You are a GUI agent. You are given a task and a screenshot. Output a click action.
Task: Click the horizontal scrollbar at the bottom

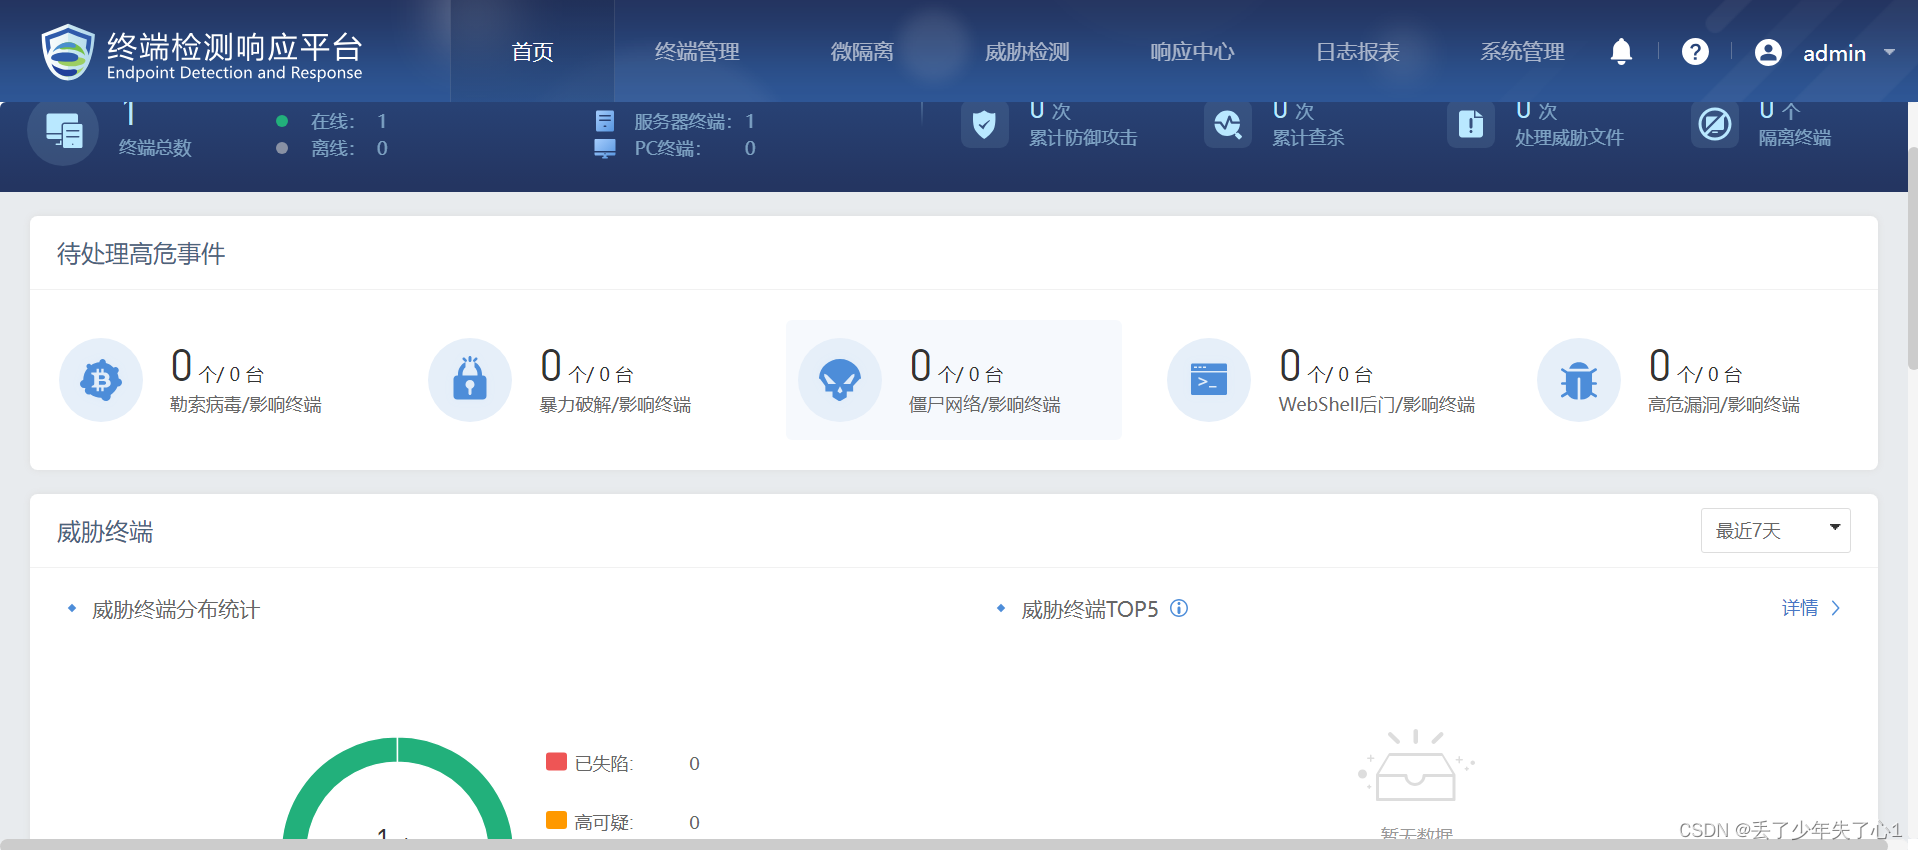(945, 844)
